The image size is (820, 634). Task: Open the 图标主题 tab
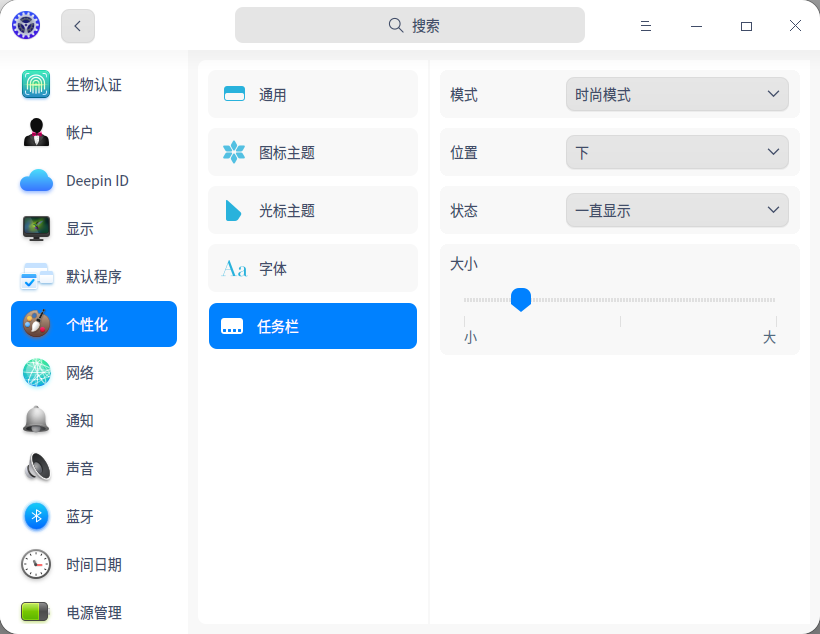(313, 152)
